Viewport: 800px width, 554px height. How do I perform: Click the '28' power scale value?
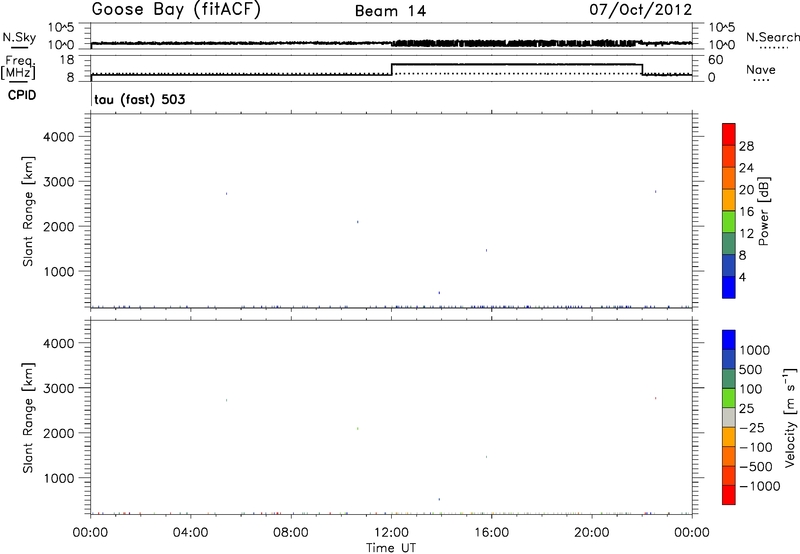746,146
